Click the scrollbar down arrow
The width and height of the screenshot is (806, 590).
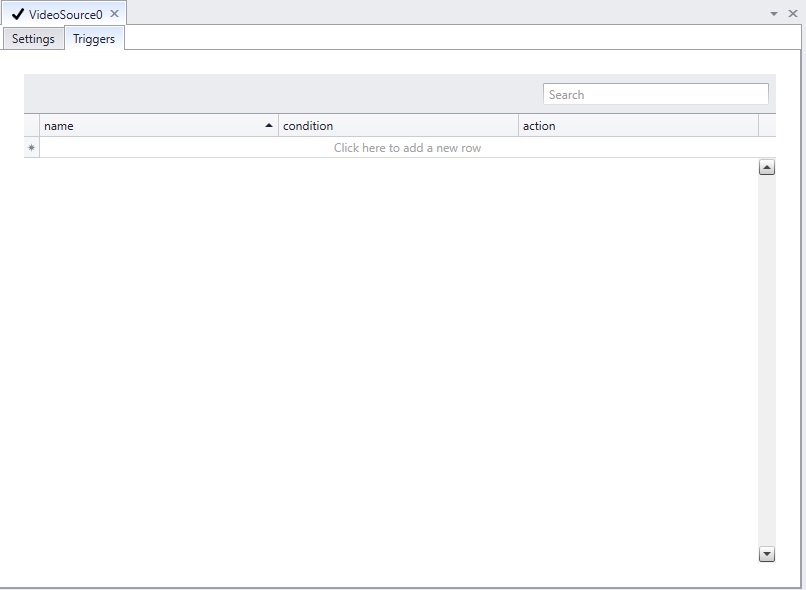[x=767, y=554]
